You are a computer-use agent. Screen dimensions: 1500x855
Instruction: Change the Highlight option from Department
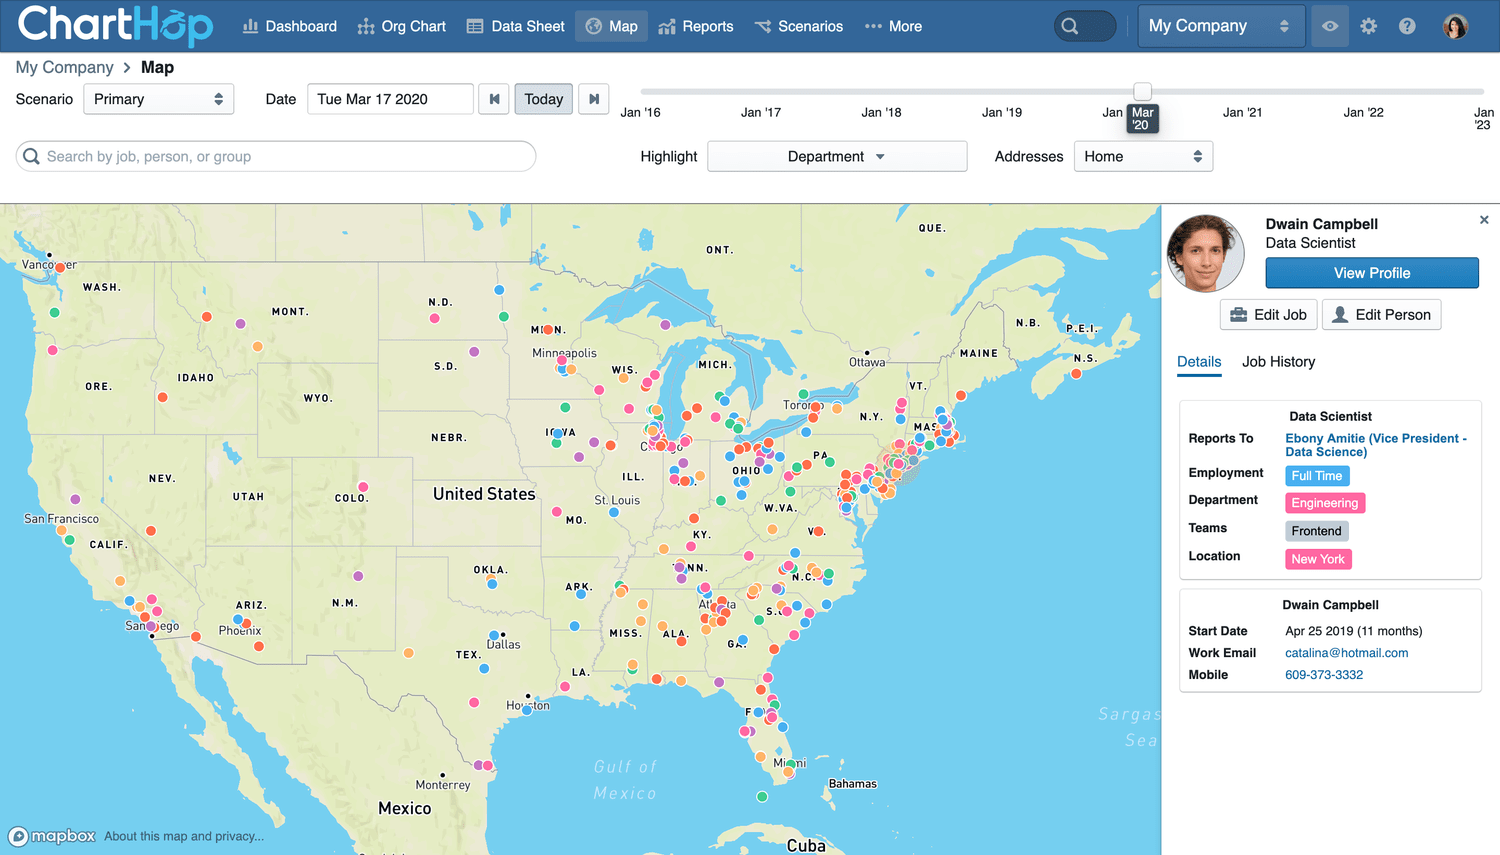pyautogui.click(x=837, y=156)
